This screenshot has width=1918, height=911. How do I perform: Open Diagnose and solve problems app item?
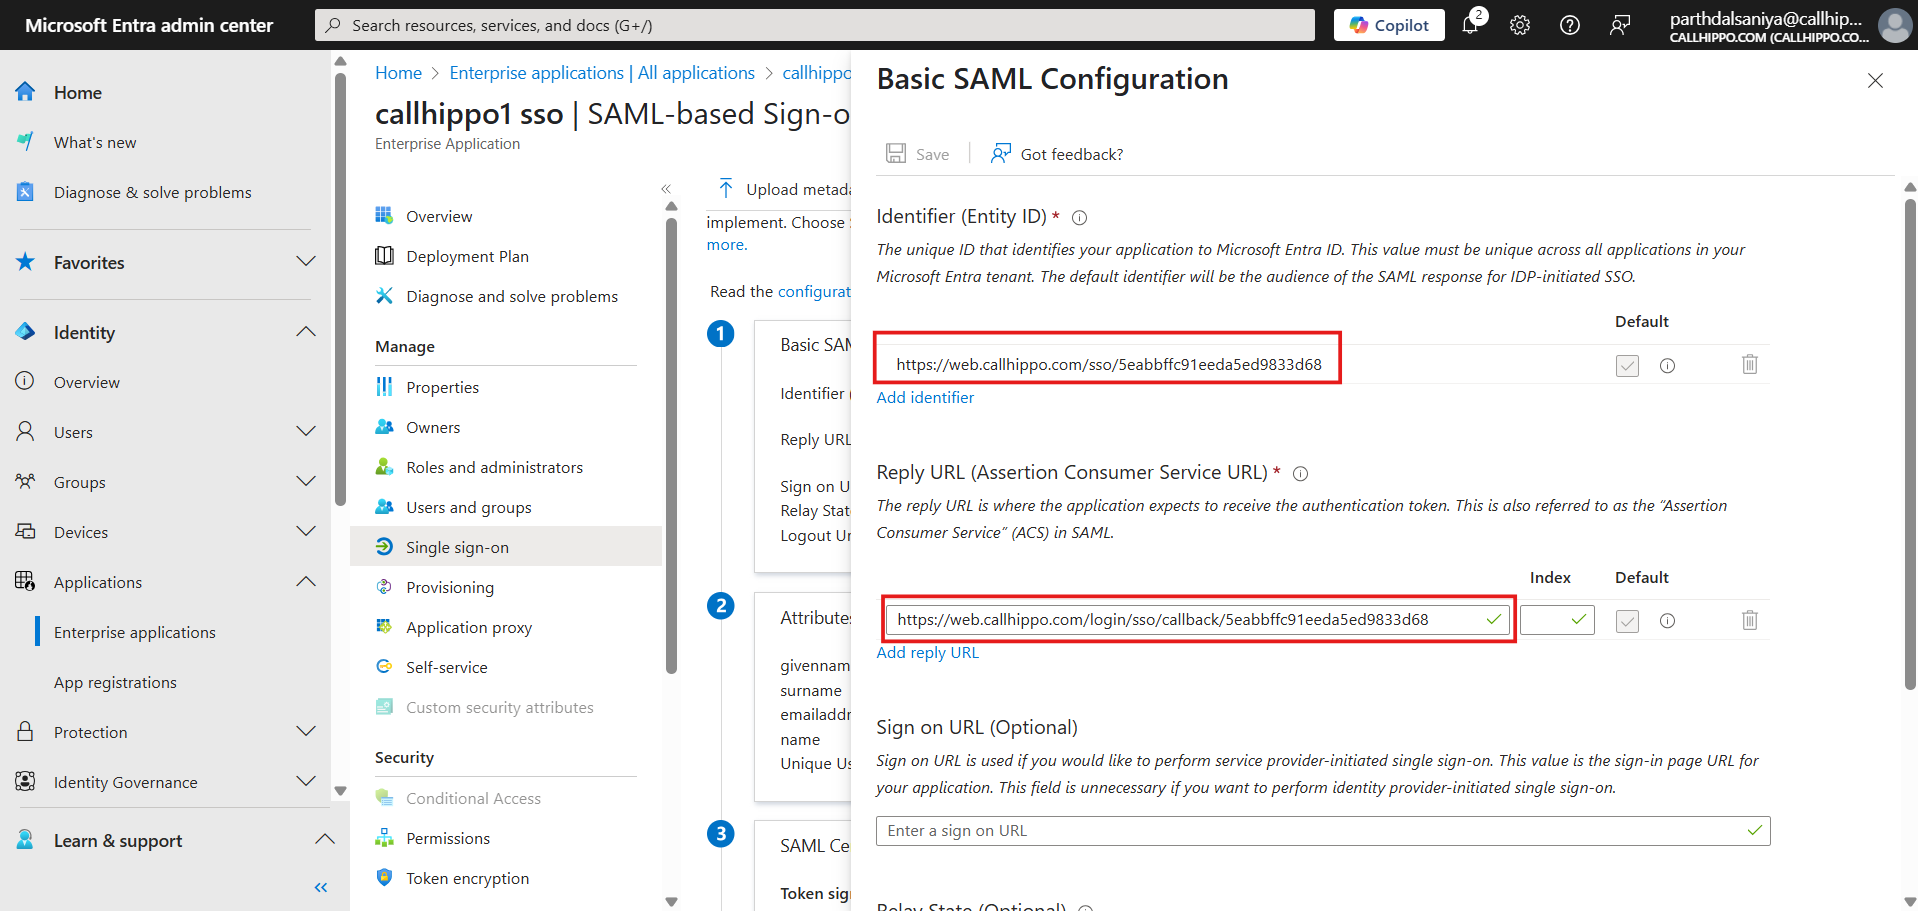(512, 296)
